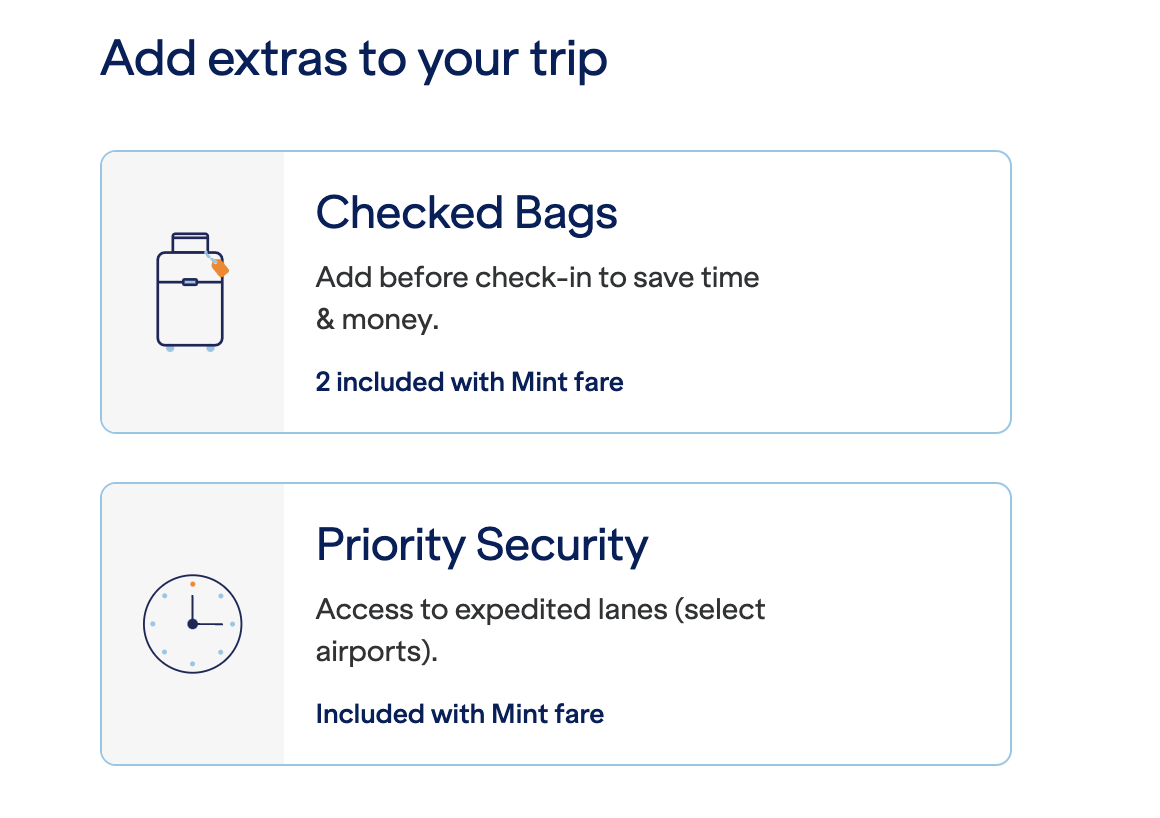Click "2 included with Mint fare" text
The width and height of the screenshot is (1160, 818).
[469, 381]
